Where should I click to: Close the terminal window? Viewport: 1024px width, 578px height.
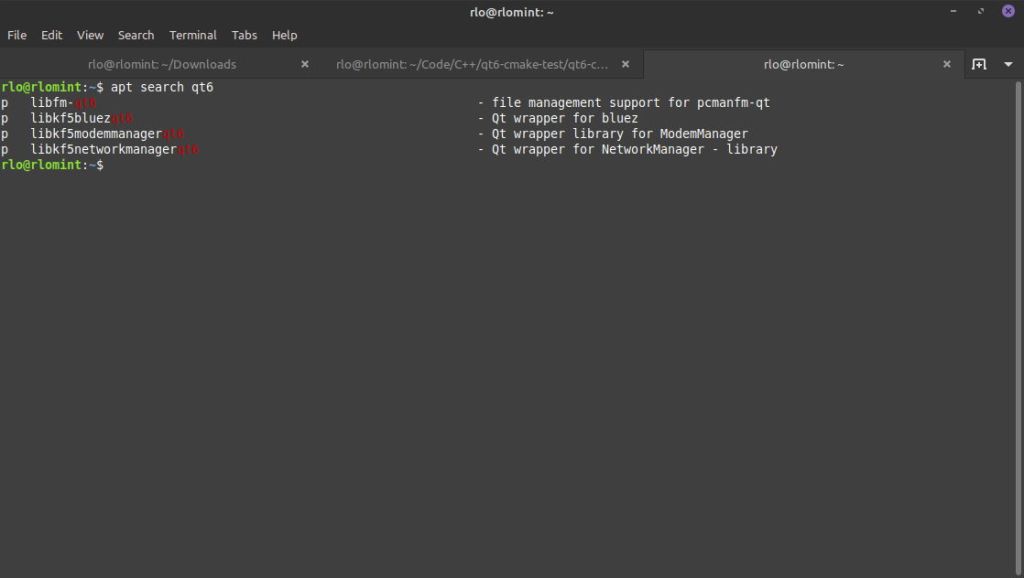point(1008,11)
